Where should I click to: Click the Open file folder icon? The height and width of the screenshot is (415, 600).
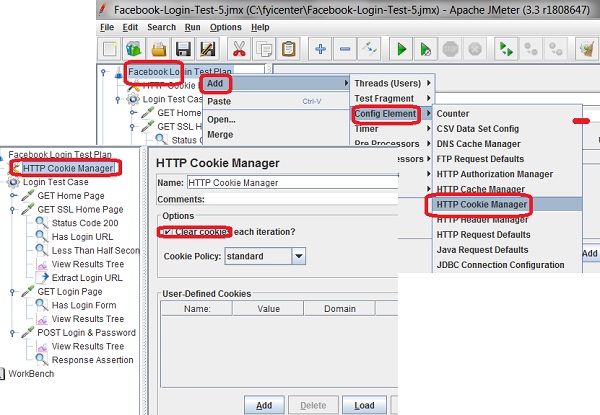click(158, 49)
